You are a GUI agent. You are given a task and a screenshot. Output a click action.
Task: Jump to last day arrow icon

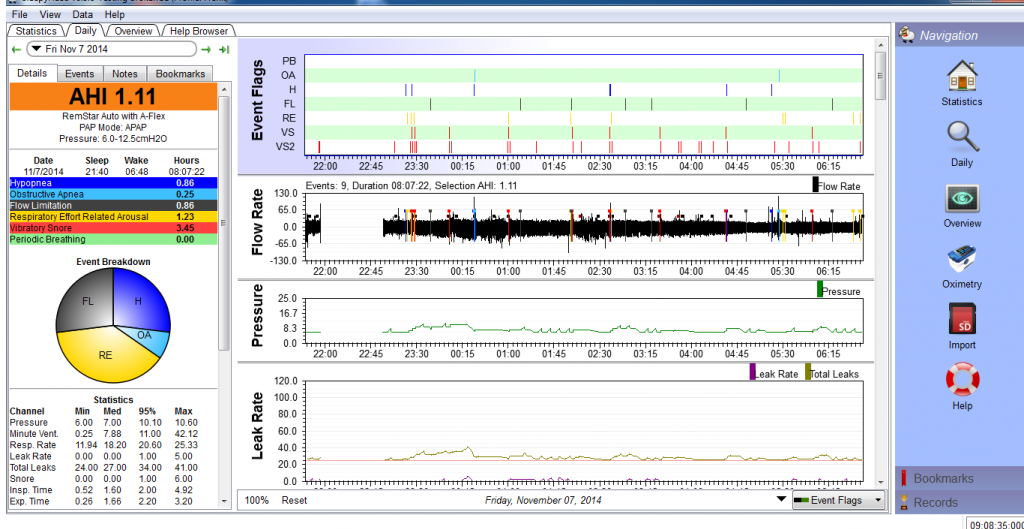click(224, 49)
